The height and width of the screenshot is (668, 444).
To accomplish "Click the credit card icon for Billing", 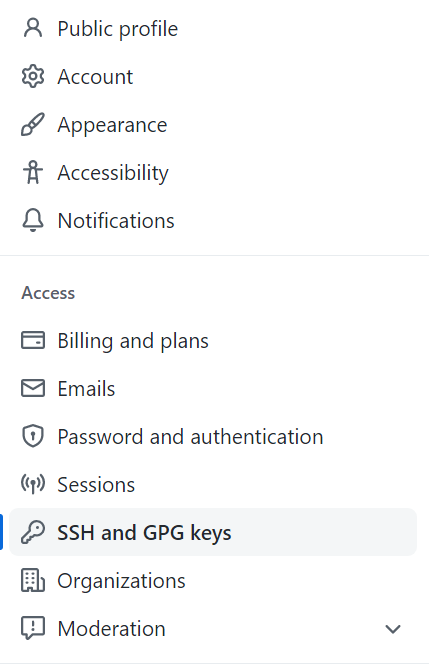I will coord(33,340).
